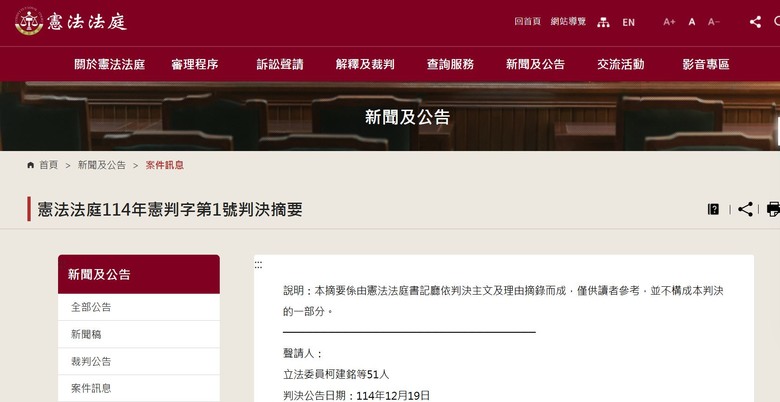This screenshot has width=780, height=402.
Task: Click the home icon in breadcrumb
Action: (31, 165)
